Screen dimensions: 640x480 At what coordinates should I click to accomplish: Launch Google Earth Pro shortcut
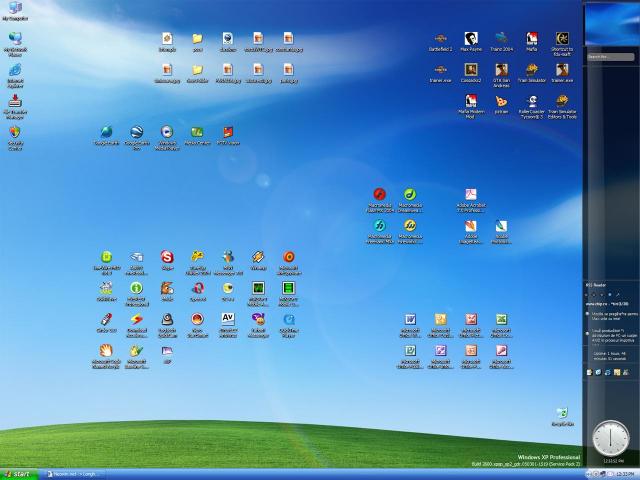pos(137,138)
